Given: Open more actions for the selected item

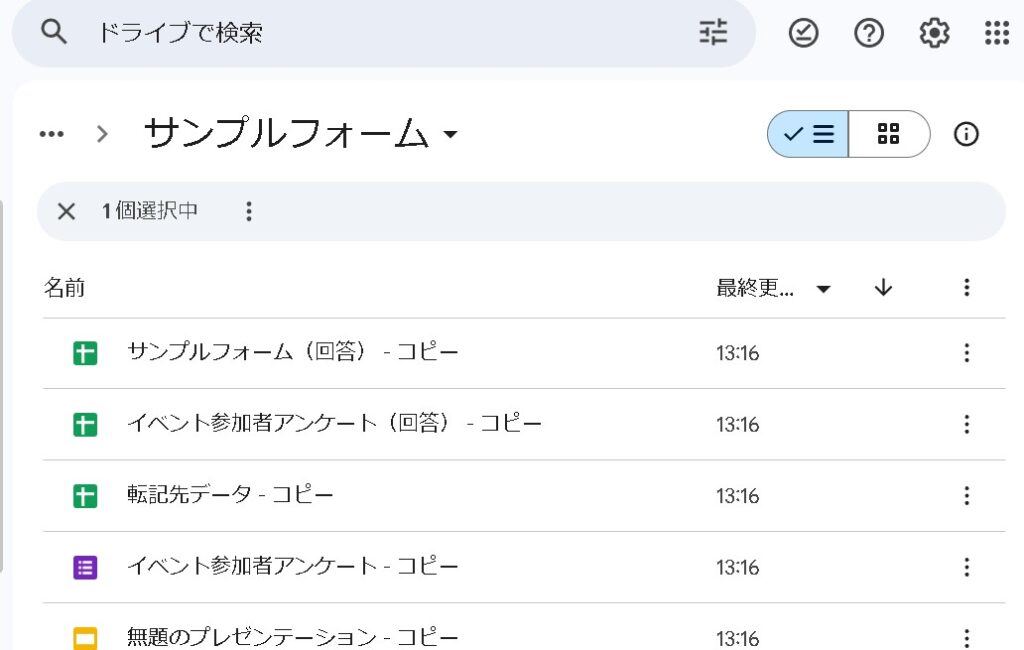Looking at the screenshot, I should coord(249,211).
